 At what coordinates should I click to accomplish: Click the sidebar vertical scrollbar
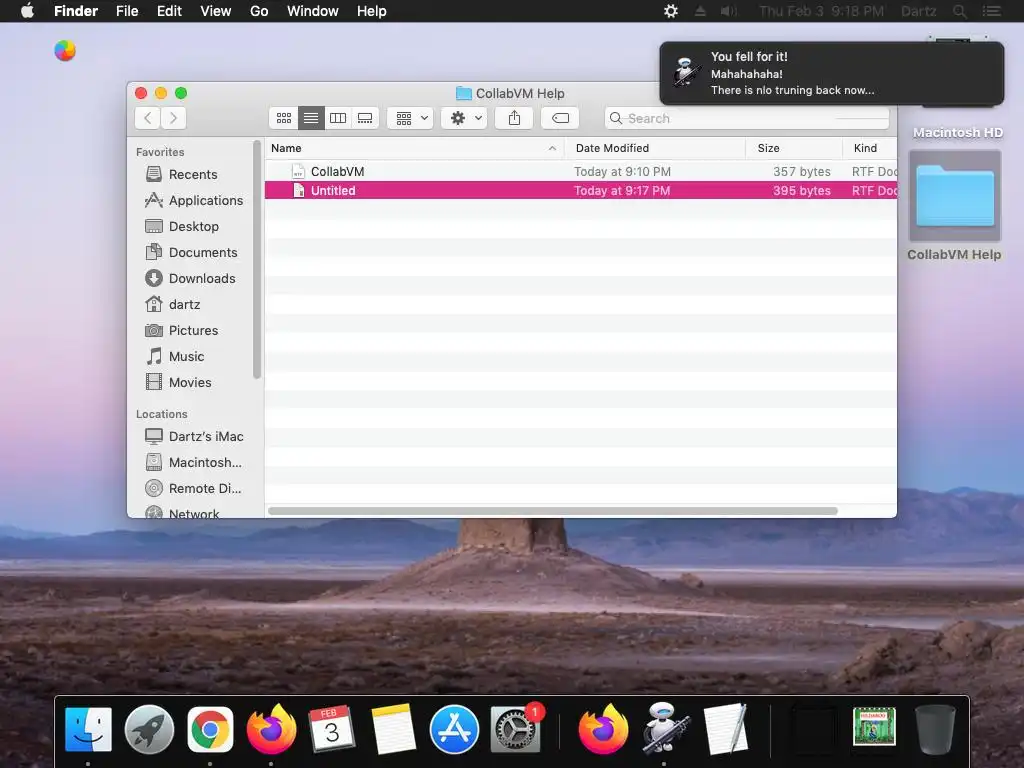pyautogui.click(x=257, y=259)
